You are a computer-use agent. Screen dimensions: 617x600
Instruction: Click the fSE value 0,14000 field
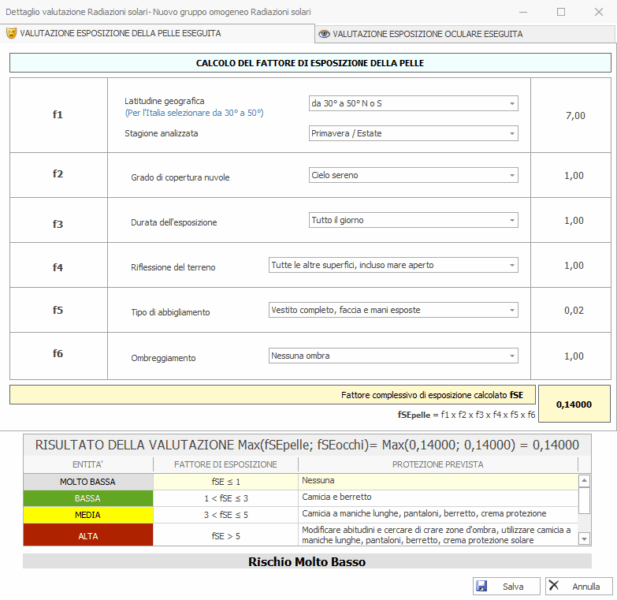(574, 404)
